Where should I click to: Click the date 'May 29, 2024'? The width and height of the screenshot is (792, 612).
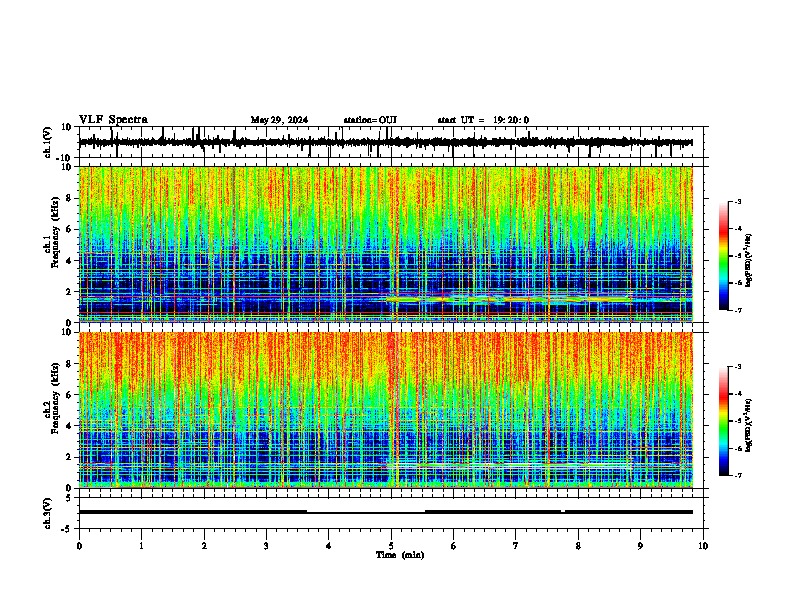coord(279,120)
